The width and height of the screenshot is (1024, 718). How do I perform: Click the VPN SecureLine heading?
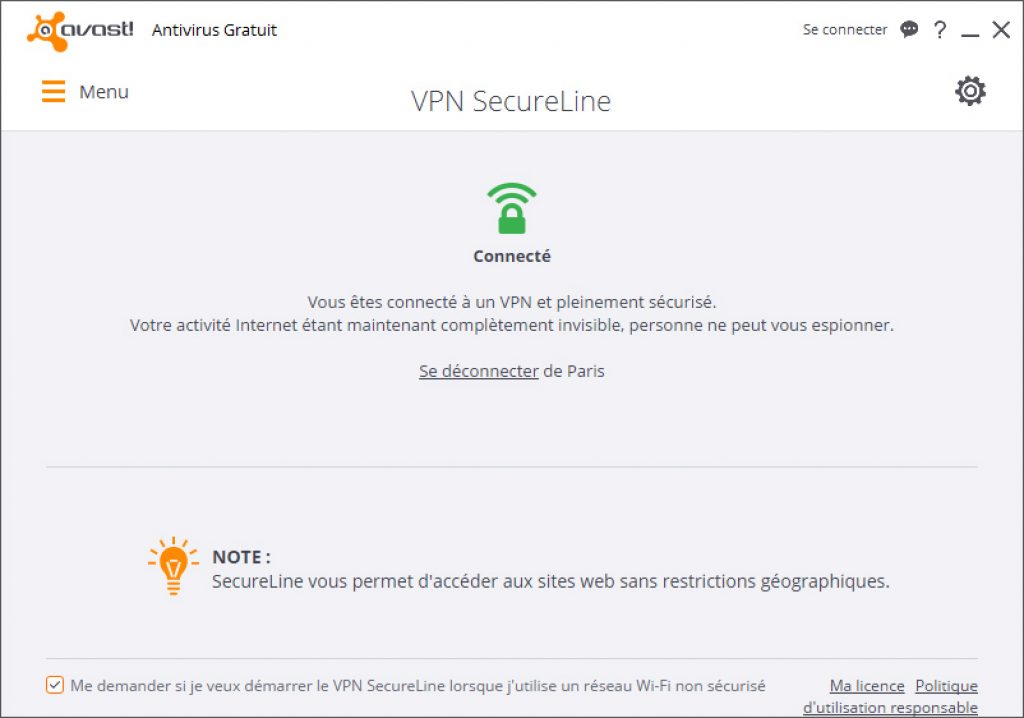coord(511,102)
